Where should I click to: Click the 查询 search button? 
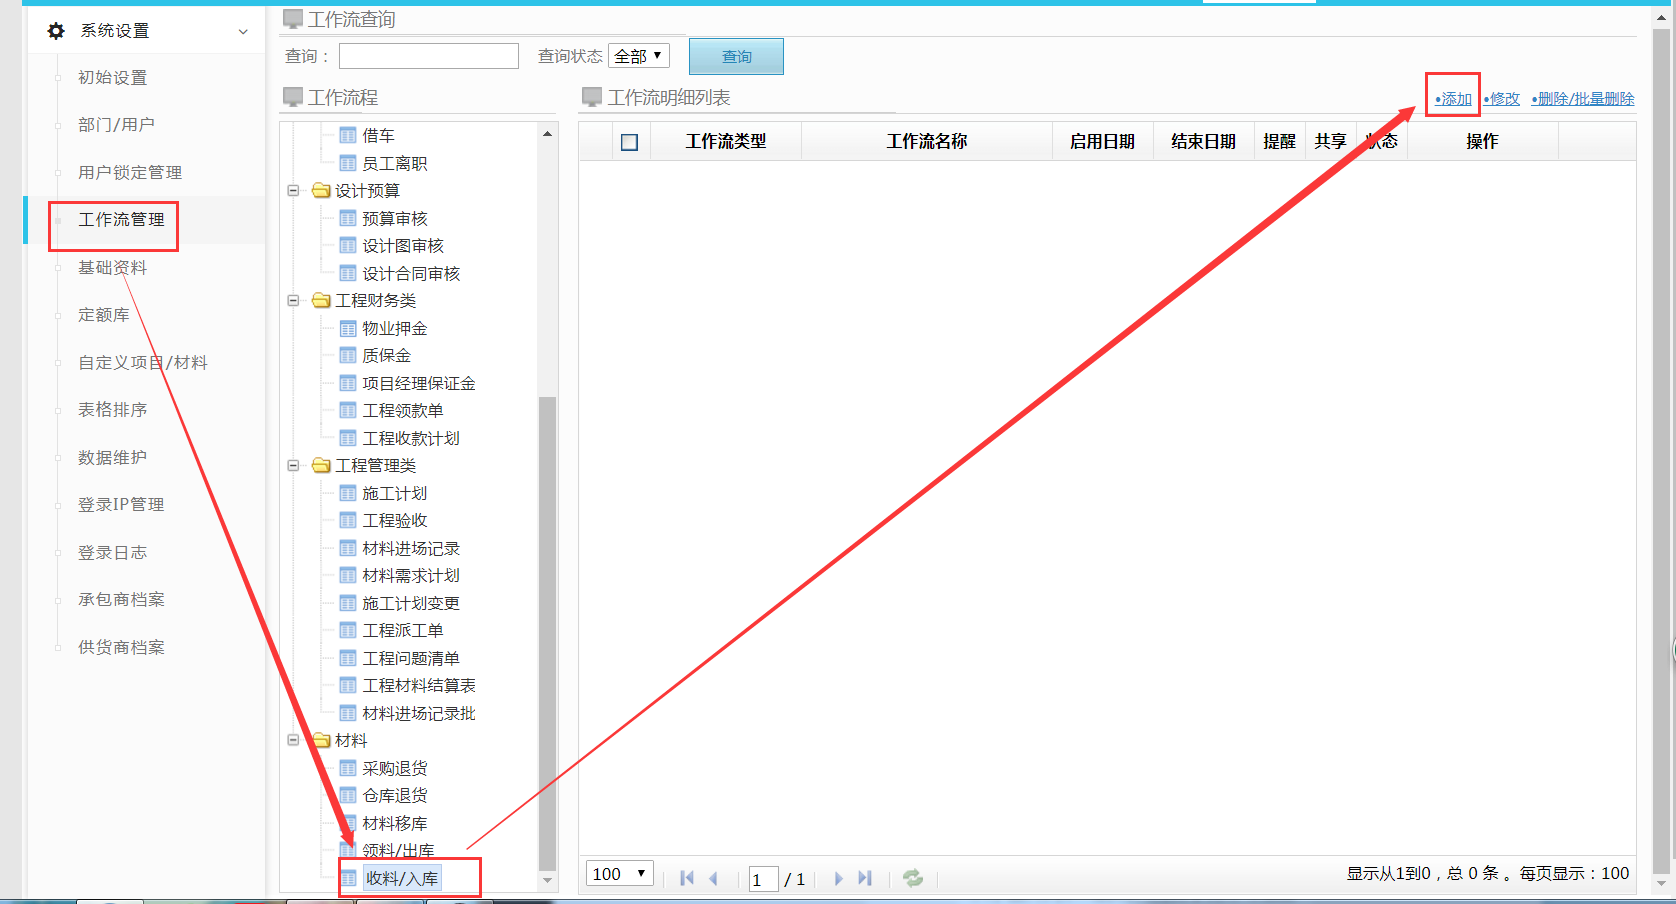point(736,57)
